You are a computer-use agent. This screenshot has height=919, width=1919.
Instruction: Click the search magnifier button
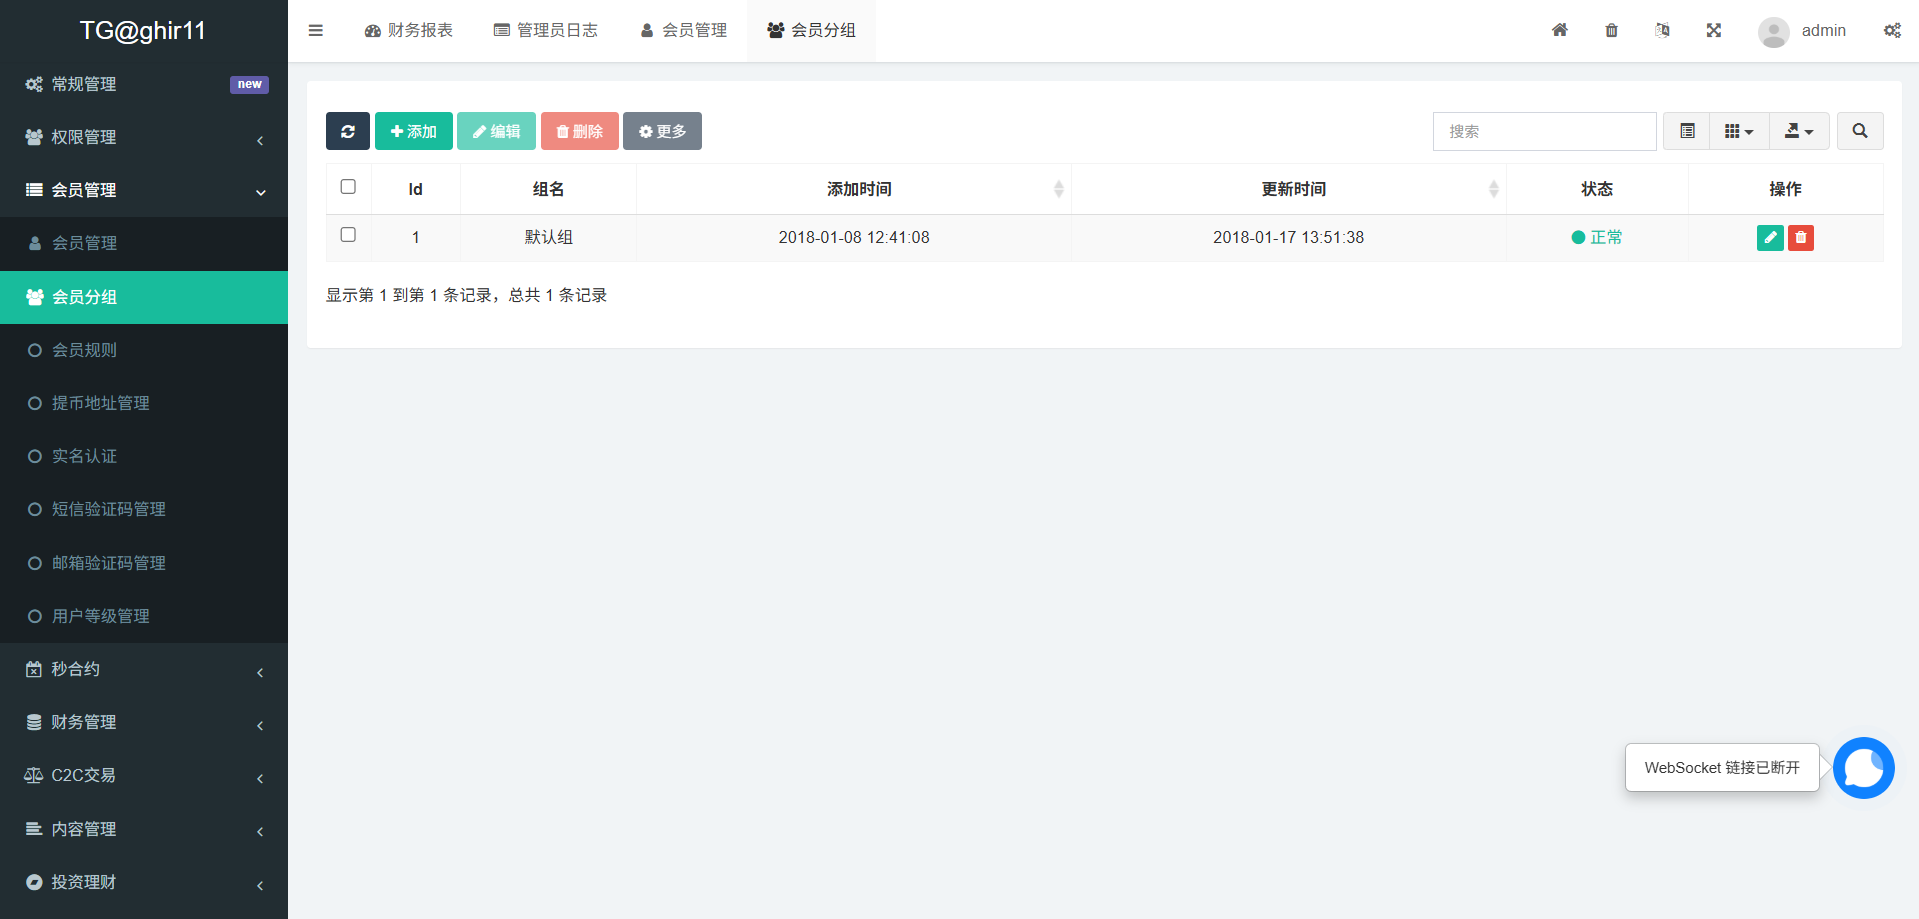point(1860,131)
